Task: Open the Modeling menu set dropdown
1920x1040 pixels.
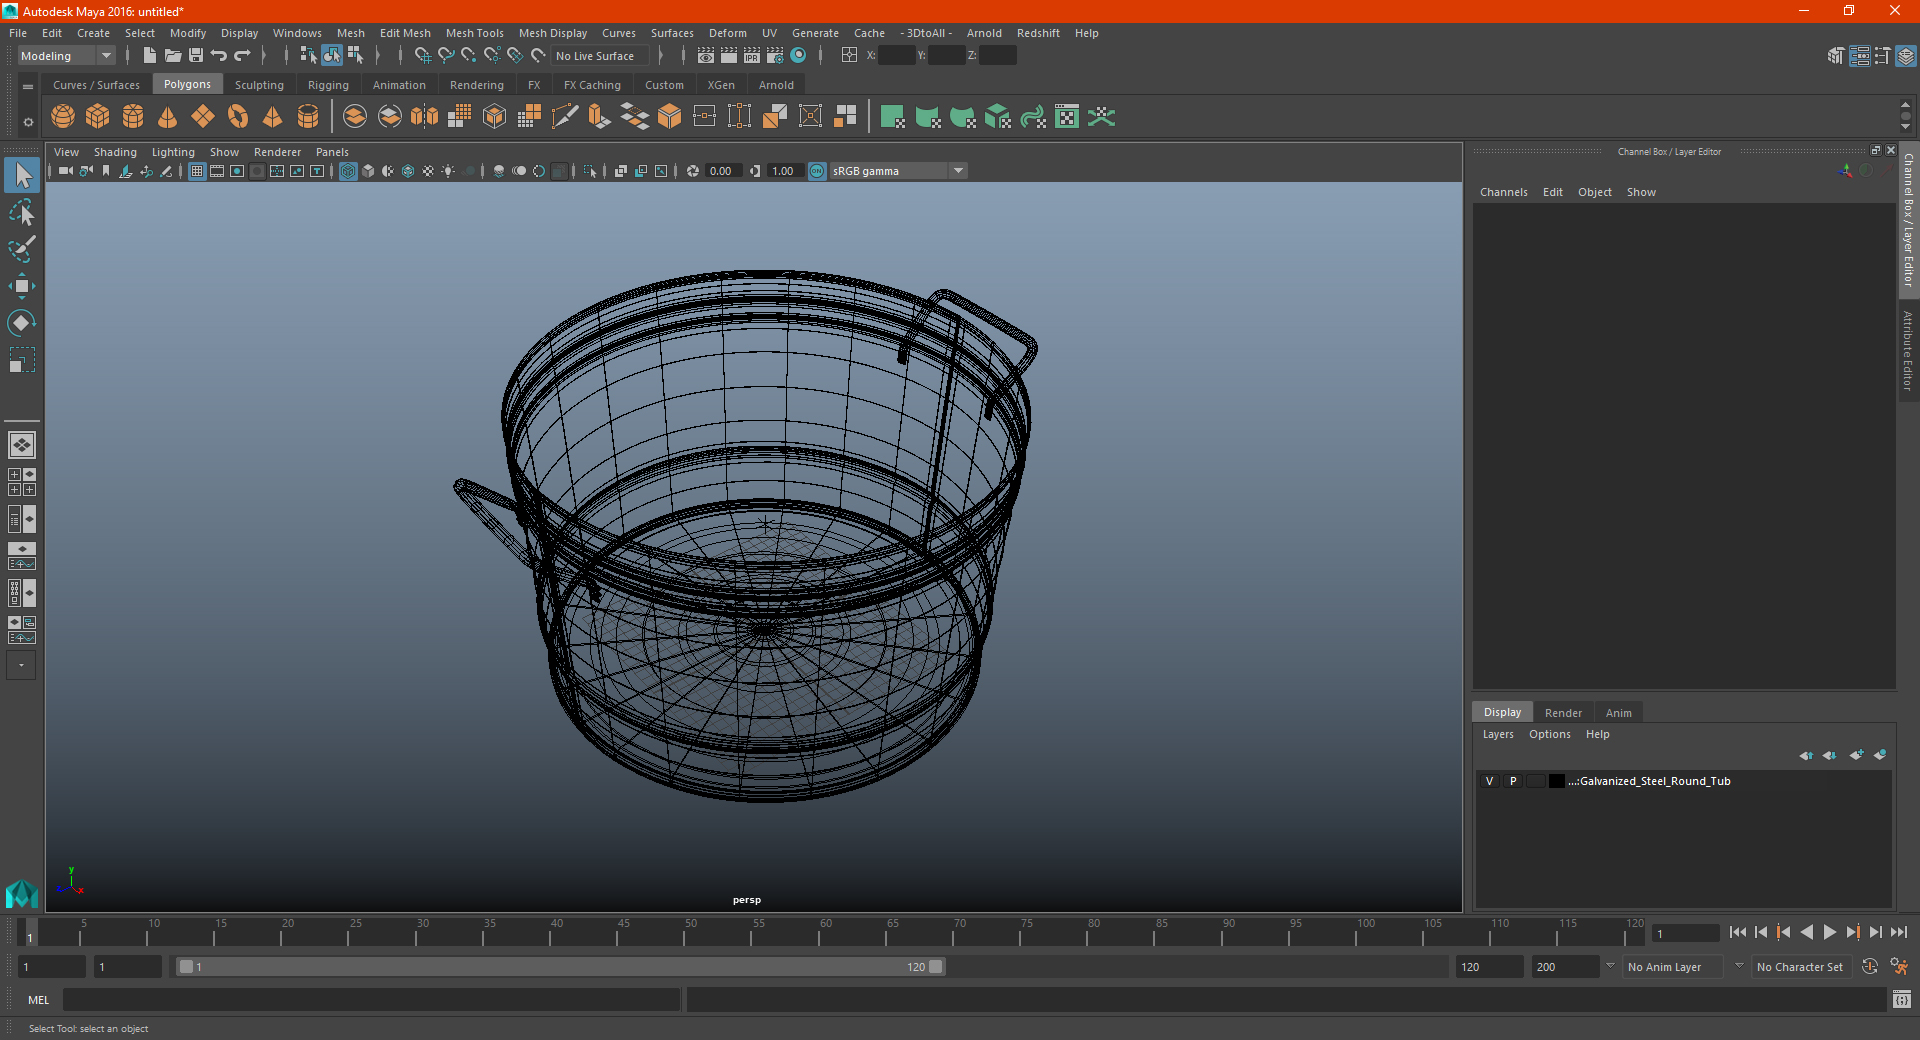Action: (x=66, y=56)
